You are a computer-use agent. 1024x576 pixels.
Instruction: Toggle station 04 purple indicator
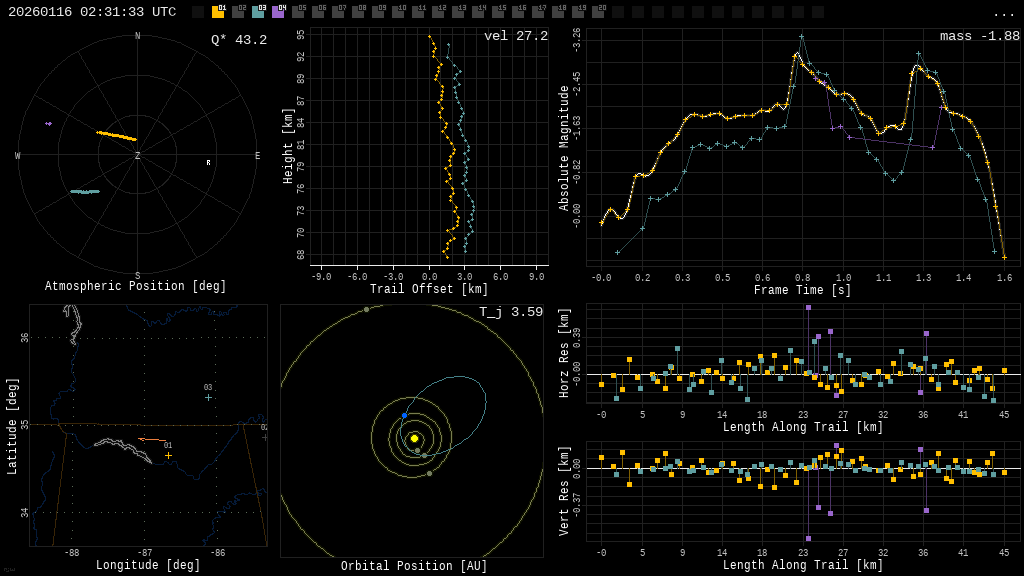click(x=278, y=12)
